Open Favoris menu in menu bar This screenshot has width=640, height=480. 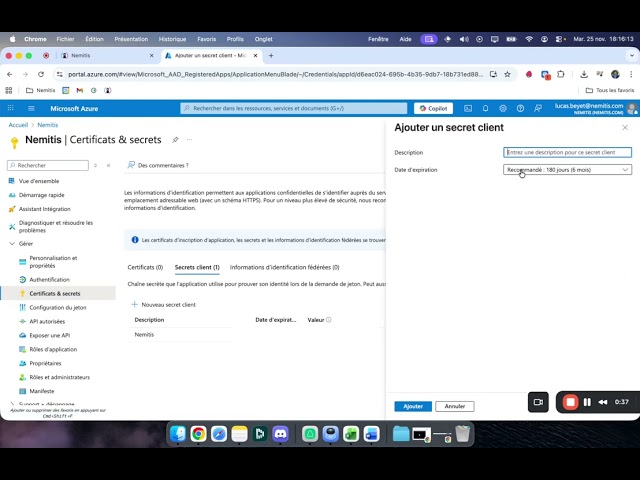(207, 39)
